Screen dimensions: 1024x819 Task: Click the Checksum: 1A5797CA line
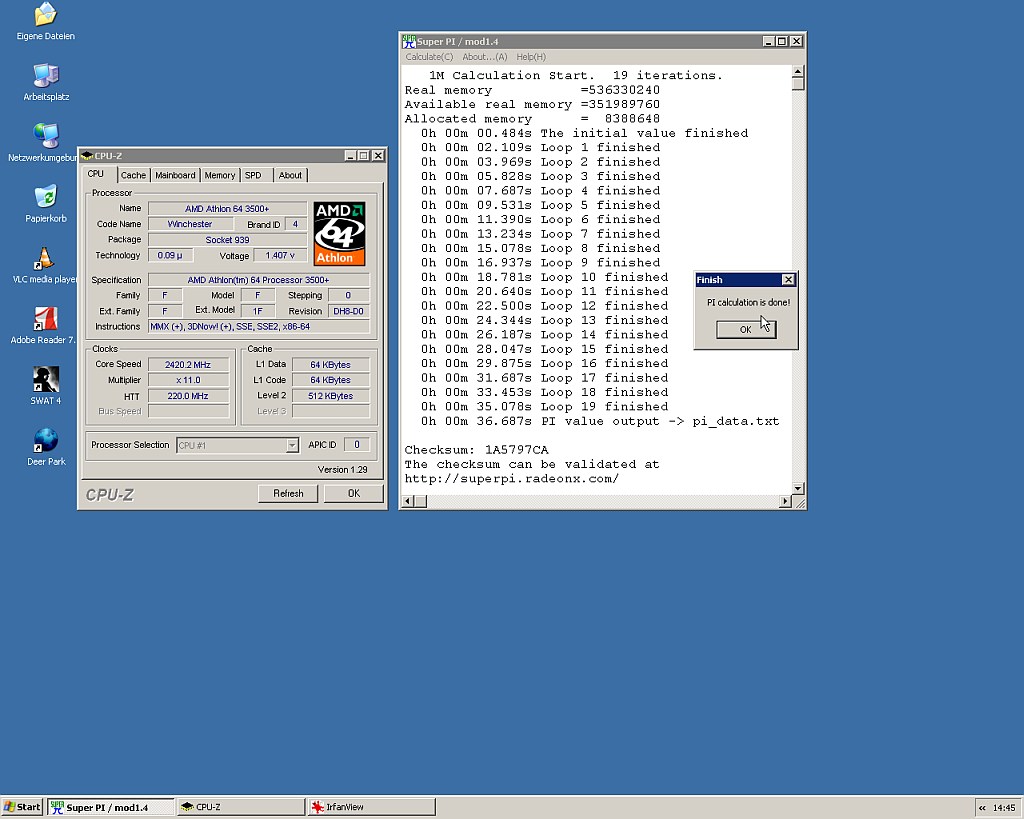point(476,450)
